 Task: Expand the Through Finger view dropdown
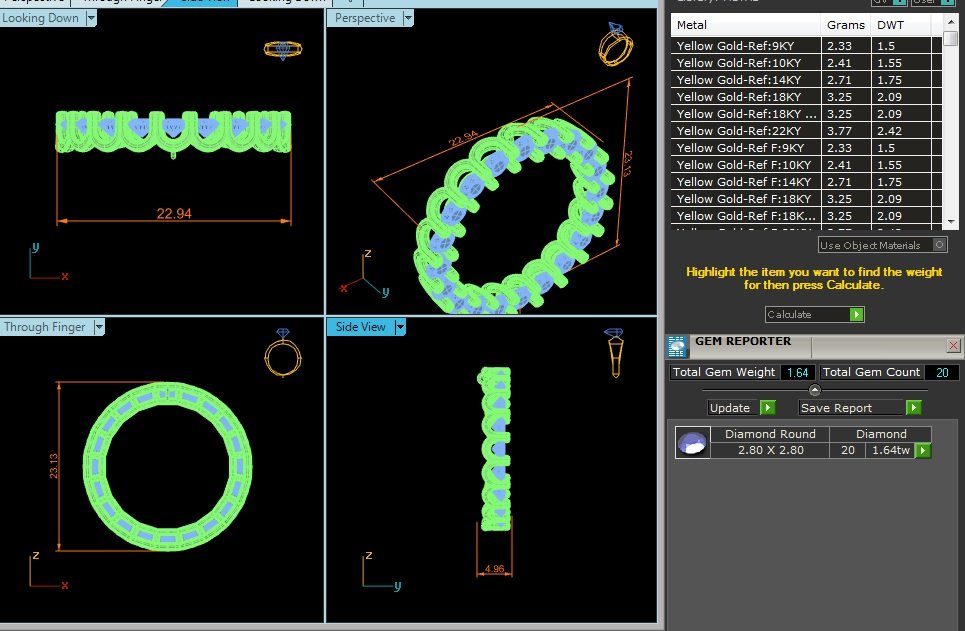pyautogui.click(x=99, y=327)
